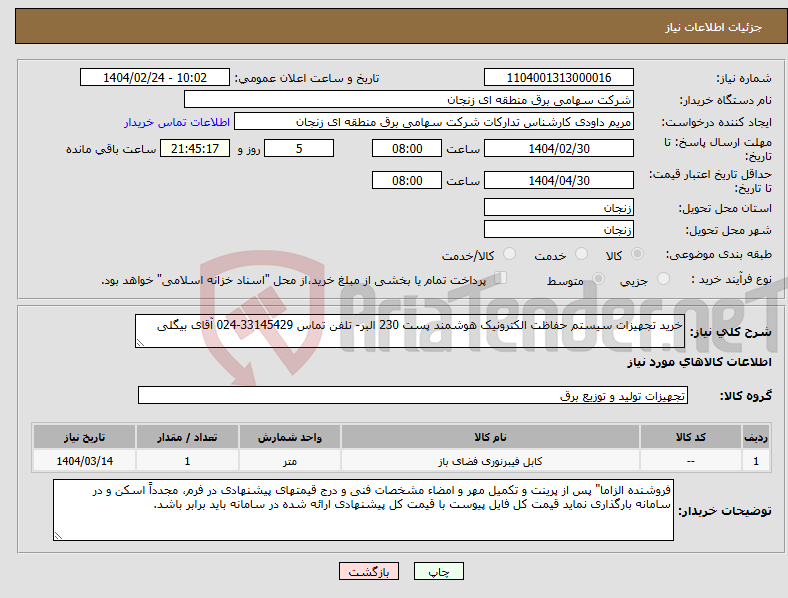Click the کد کالا column header

tap(691, 437)
